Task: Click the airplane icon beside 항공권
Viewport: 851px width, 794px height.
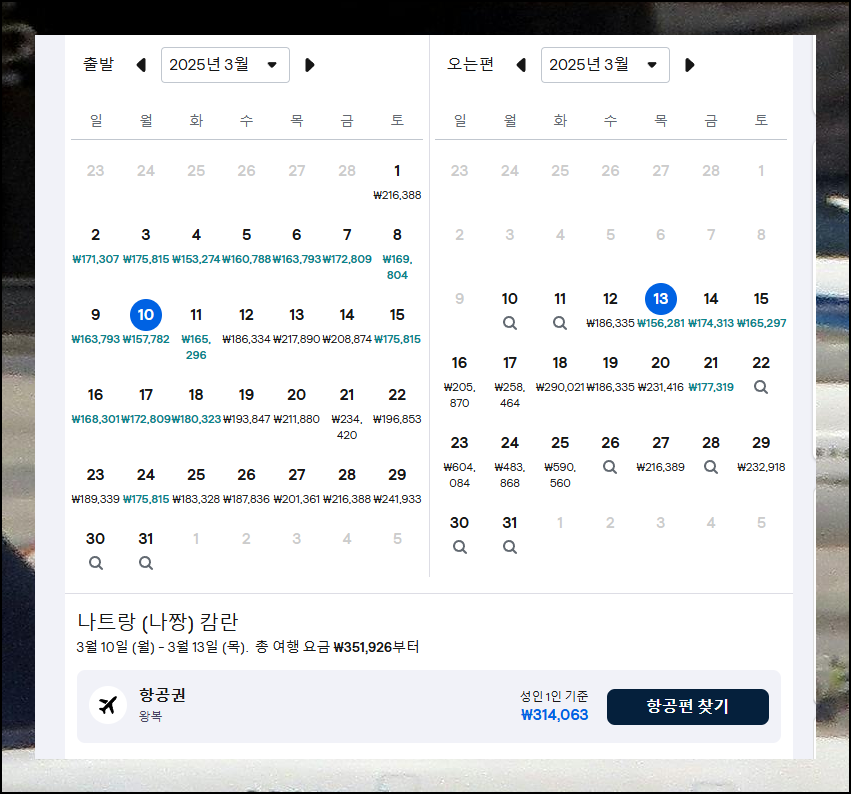Action: pos(108,706)
